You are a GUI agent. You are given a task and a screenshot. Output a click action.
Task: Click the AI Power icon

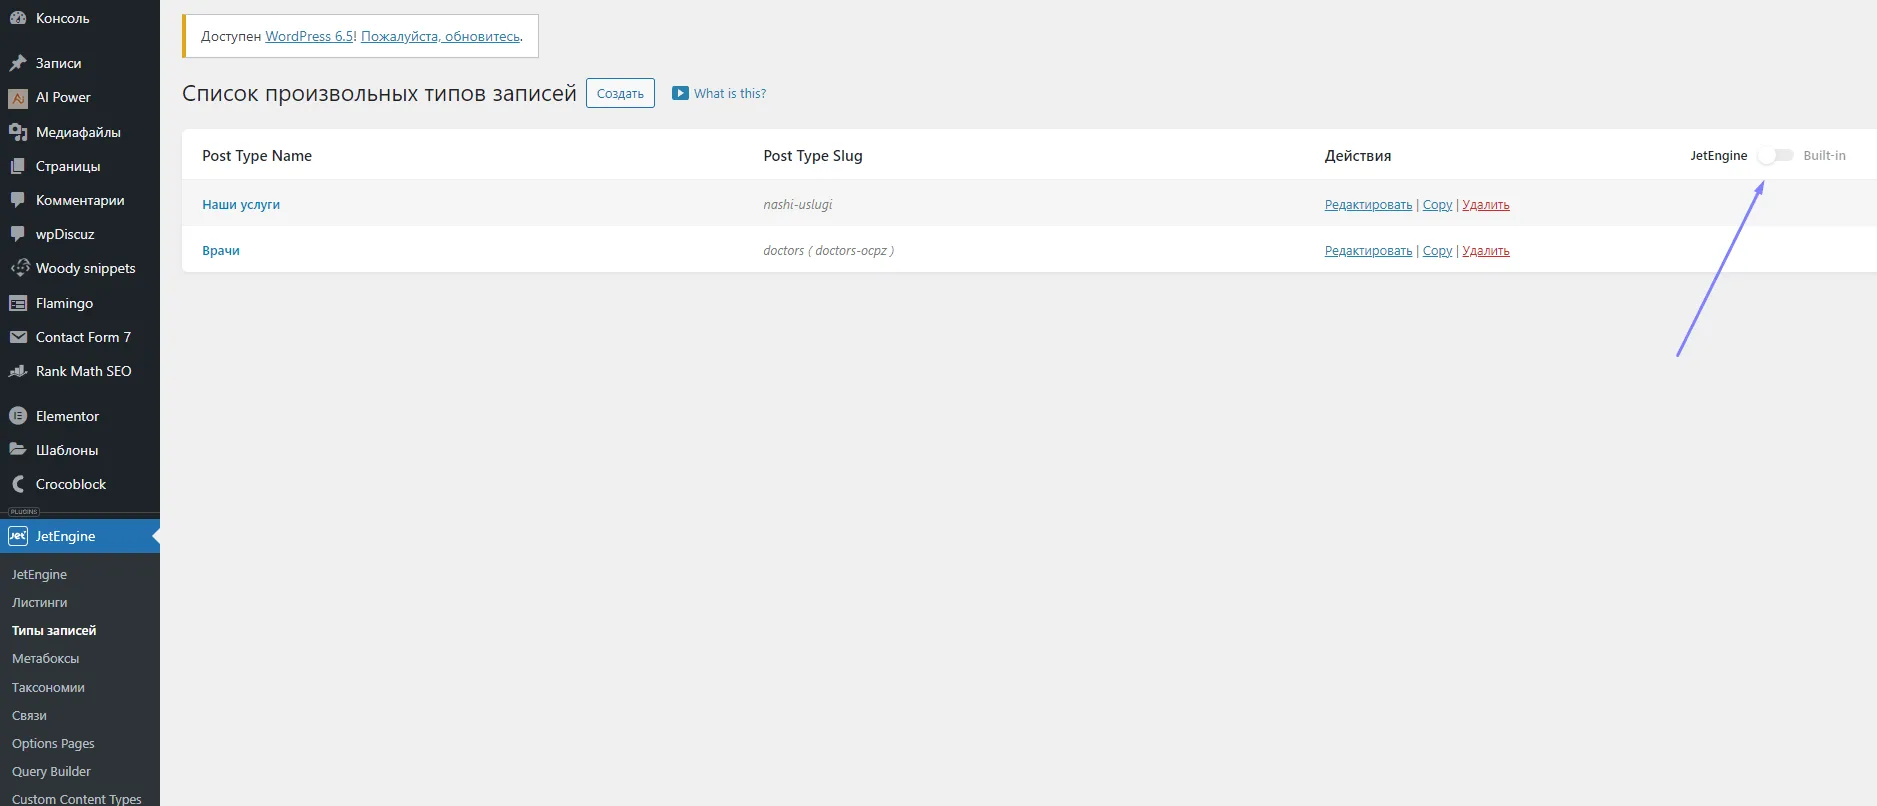tap(17, 98)
